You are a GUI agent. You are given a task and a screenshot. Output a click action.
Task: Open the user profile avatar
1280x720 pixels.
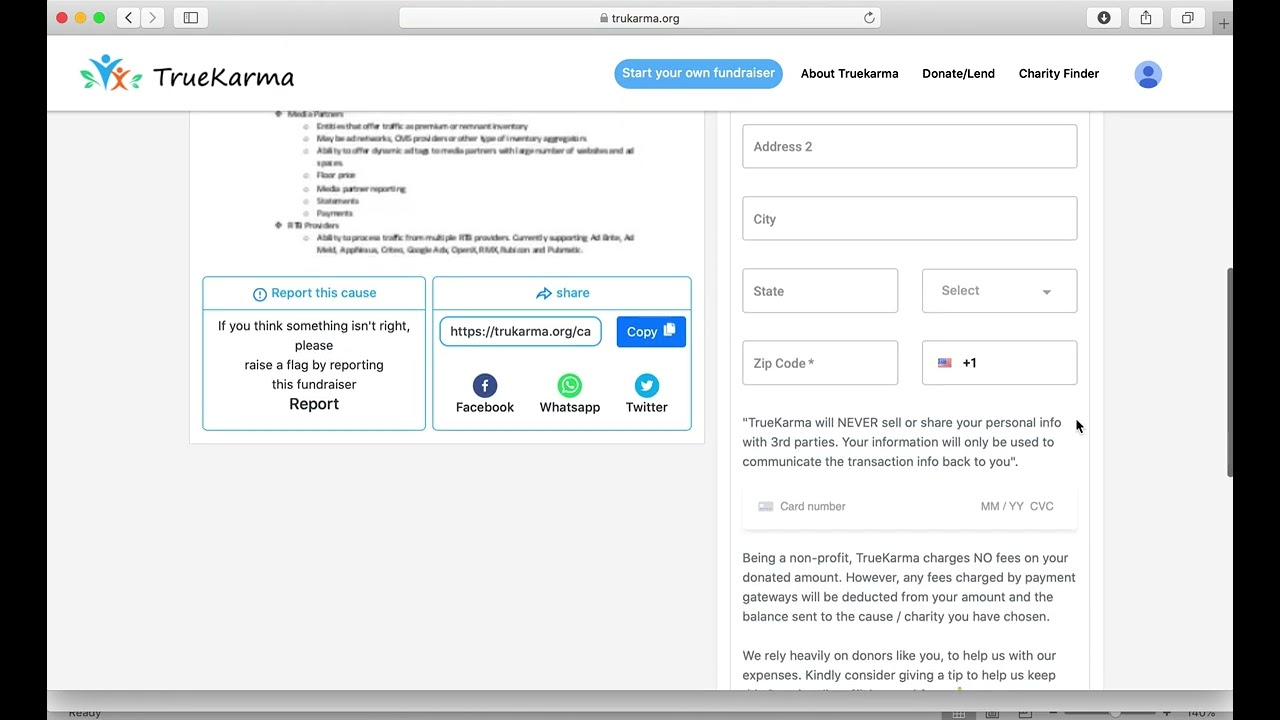pos(1148,74)
